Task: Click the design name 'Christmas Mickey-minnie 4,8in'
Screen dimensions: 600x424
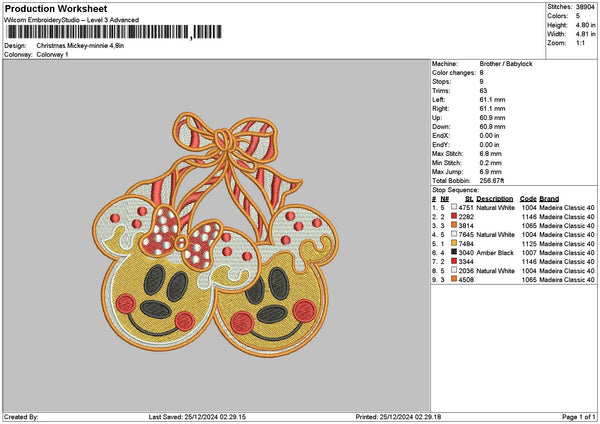Action: (x=80, y=46)
